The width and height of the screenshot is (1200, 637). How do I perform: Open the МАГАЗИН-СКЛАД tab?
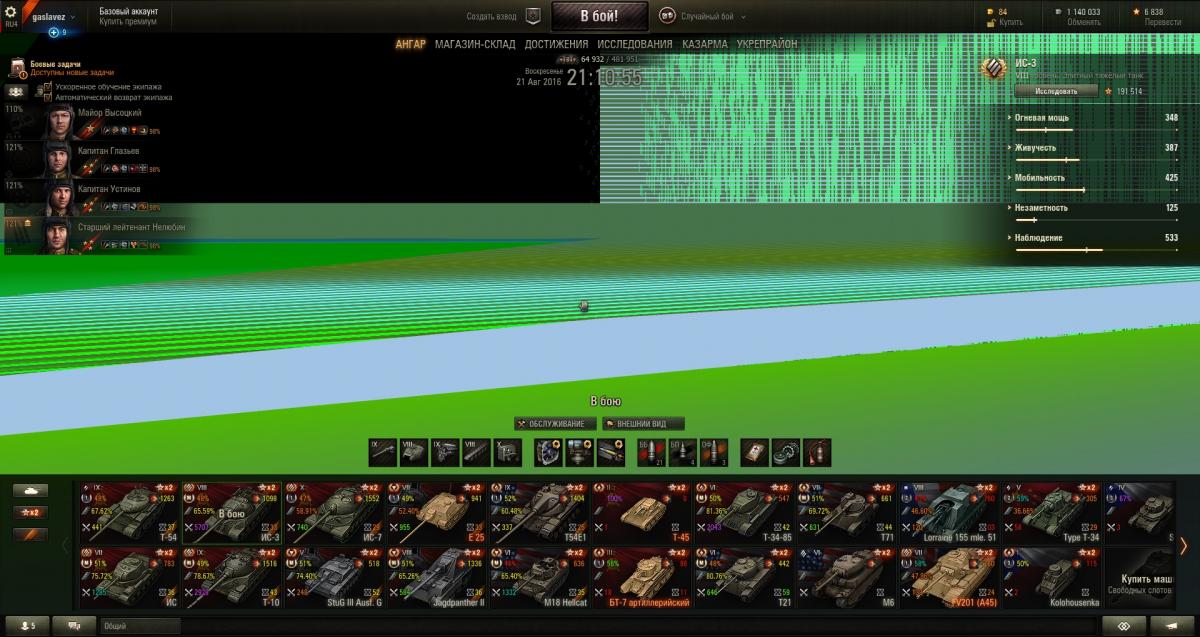[x=475, y=45]
